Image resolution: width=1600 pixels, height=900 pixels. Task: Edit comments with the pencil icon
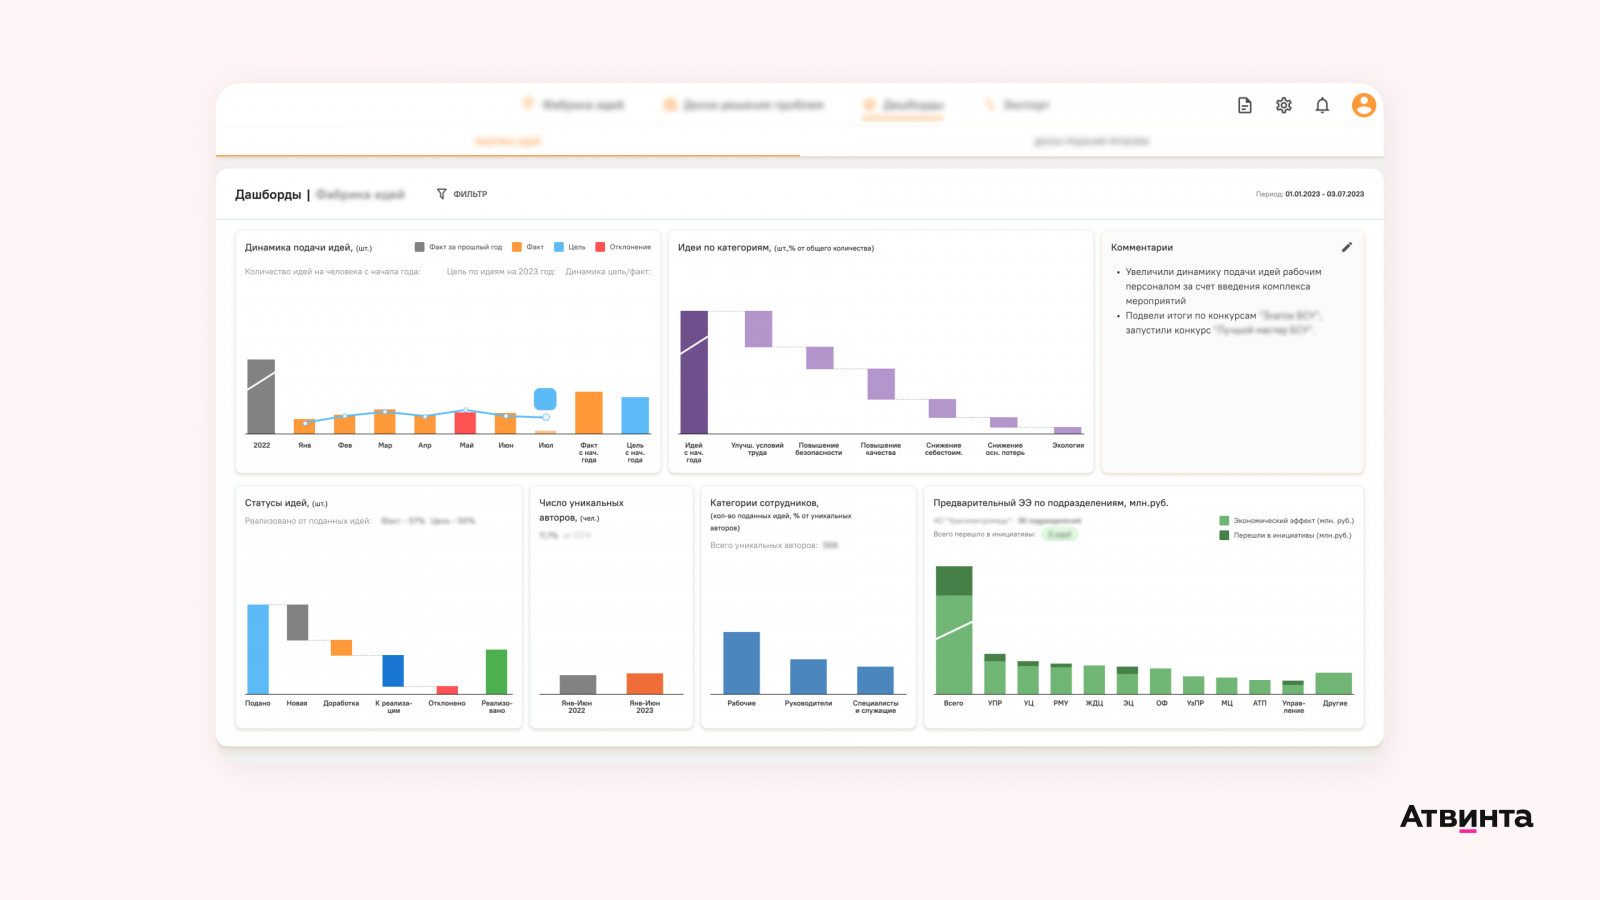click(1347, 247)
